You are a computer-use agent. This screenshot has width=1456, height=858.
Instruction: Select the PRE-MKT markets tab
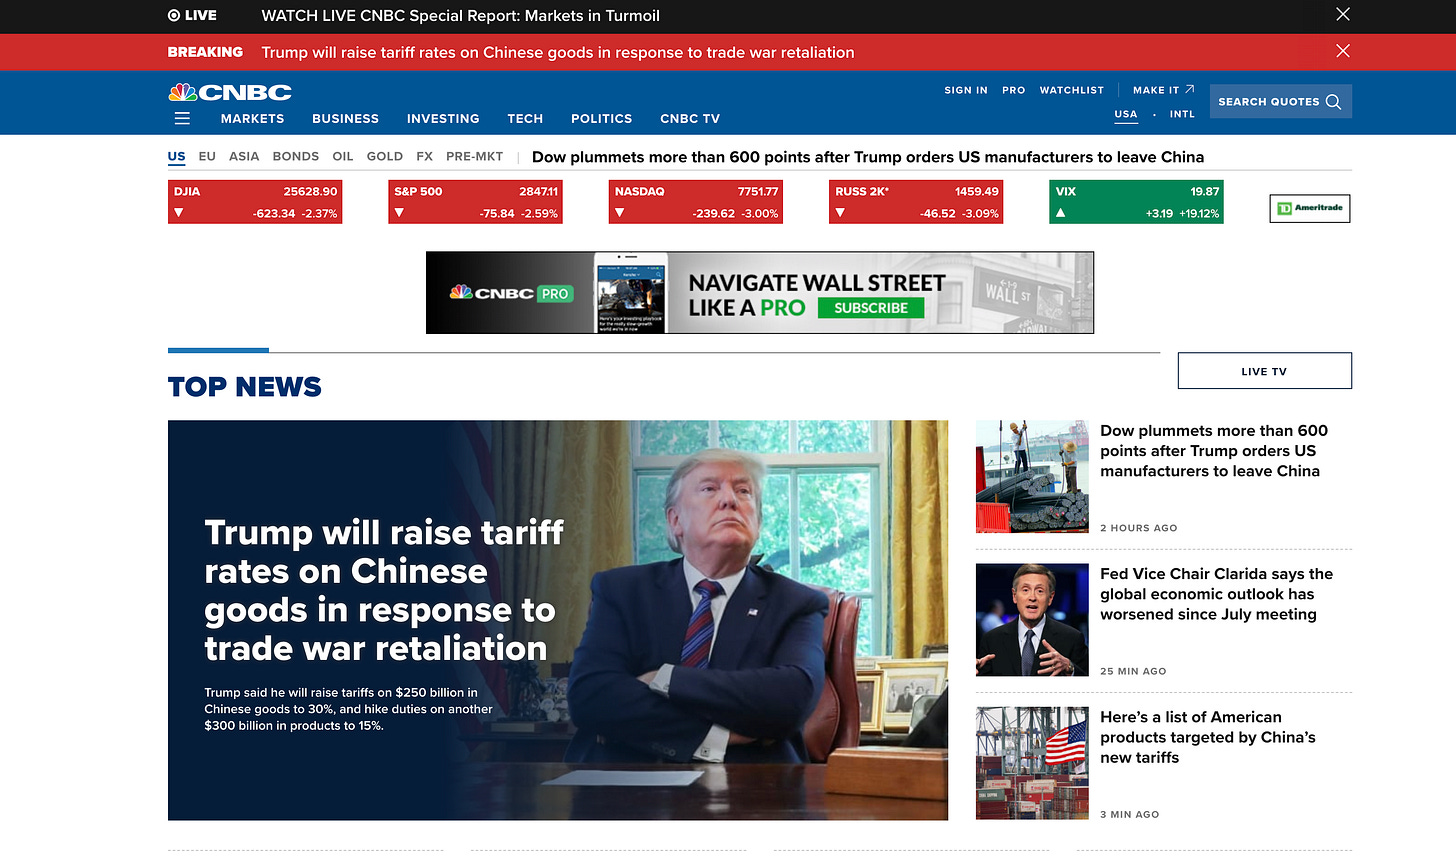coord(474,156)
